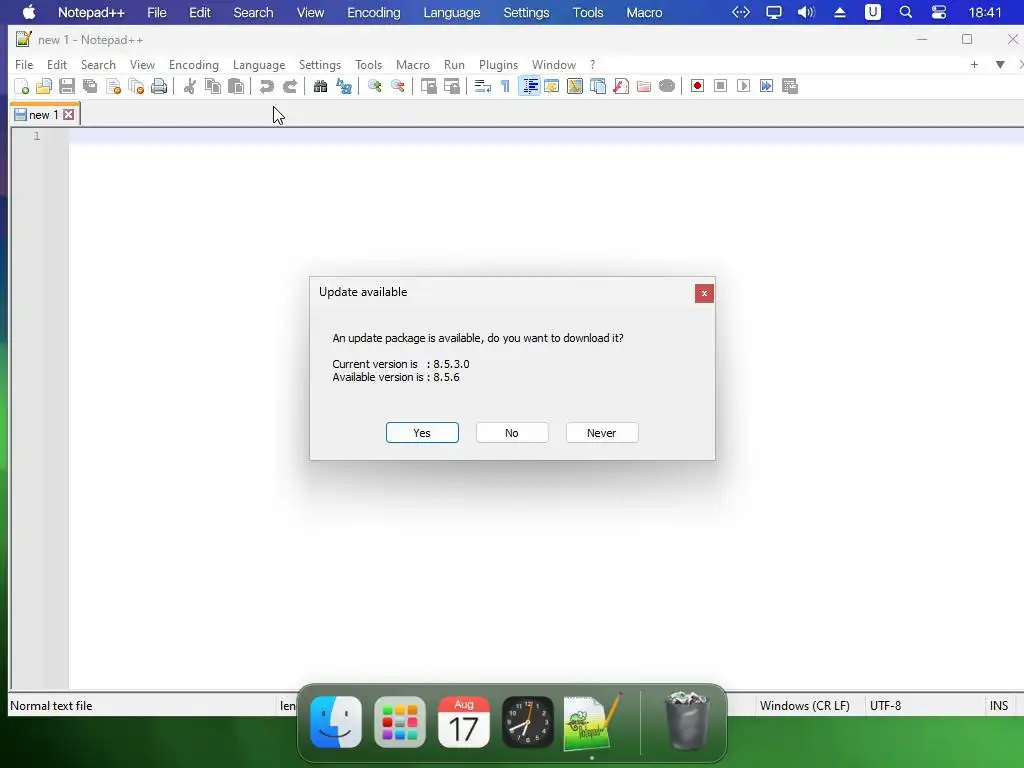Viewport: 1024px width, 768px height.
Task: Click the Paste clipboard toolbar icon
Action: [x=236, y=86]
